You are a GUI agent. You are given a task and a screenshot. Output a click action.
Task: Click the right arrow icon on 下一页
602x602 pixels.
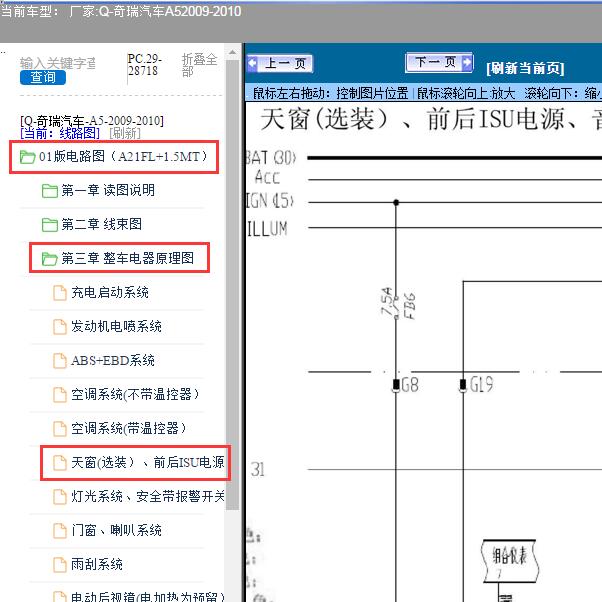tap(466, 62)
